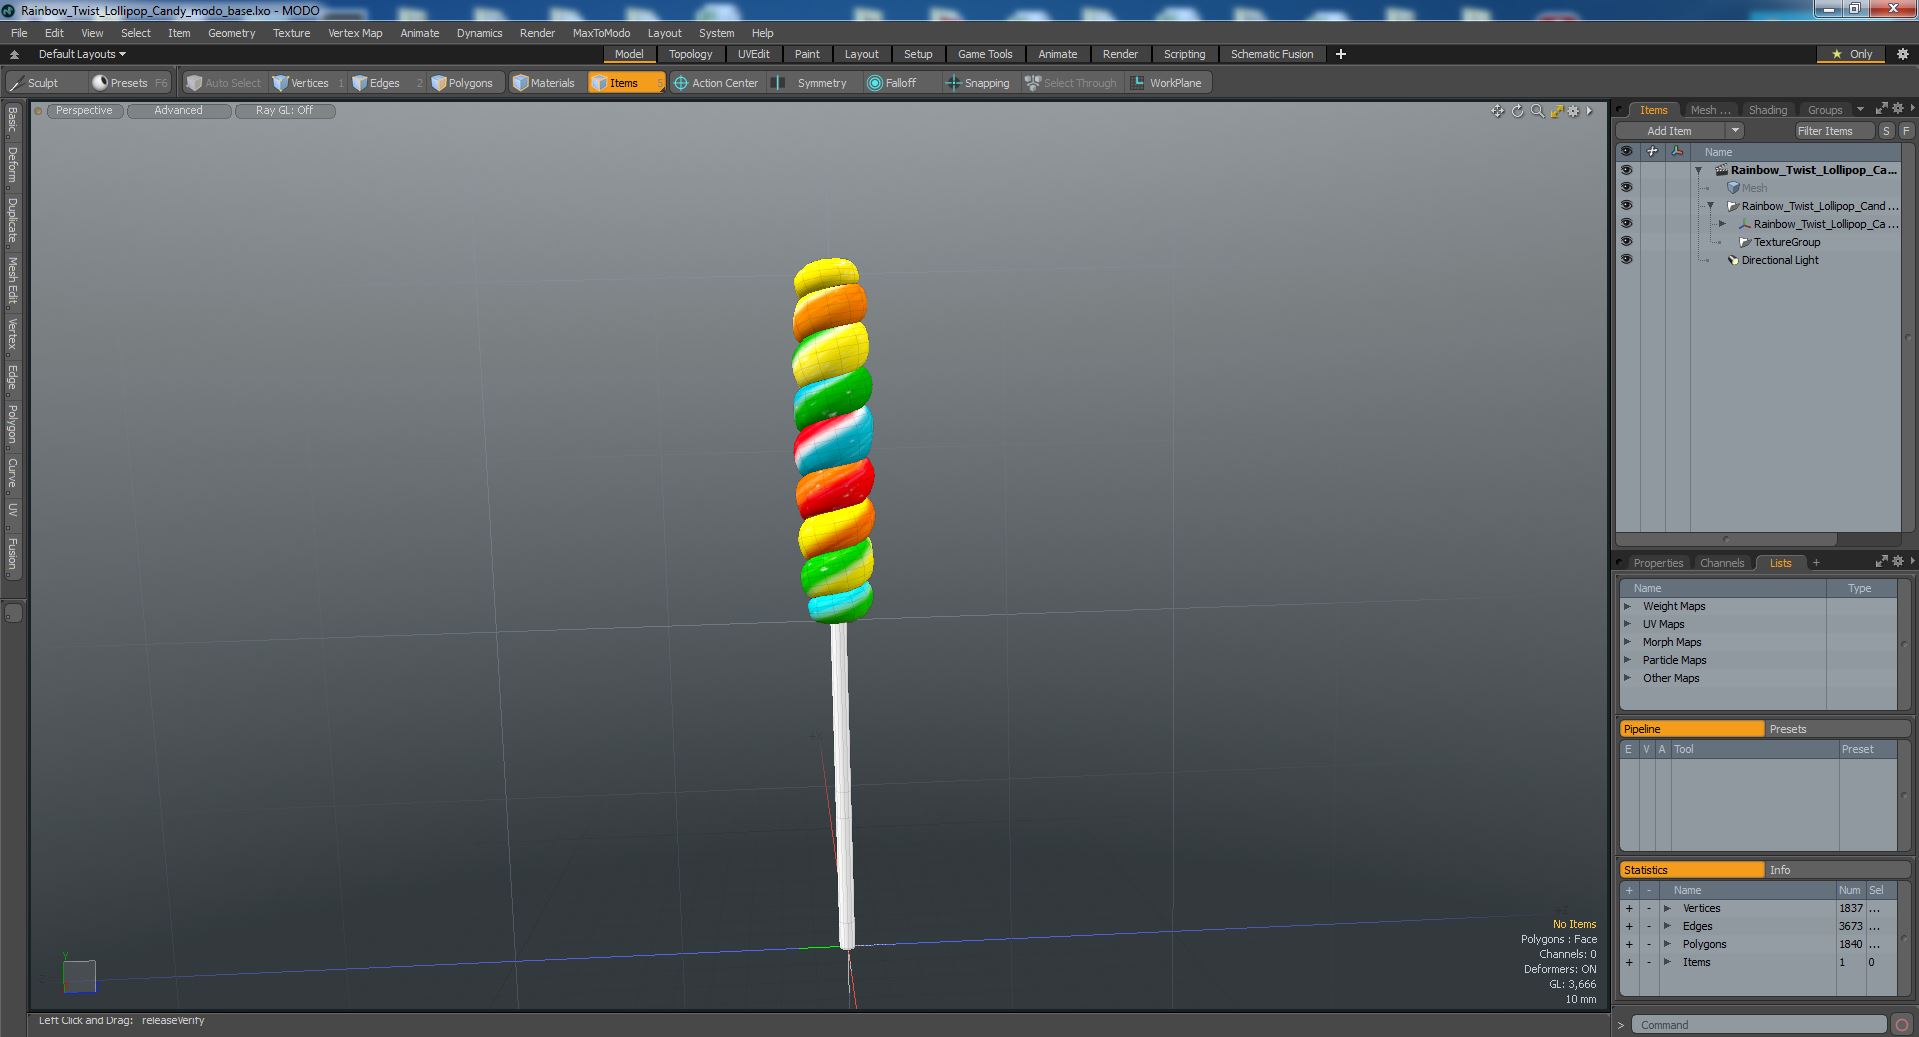Add a new layout tab with plus
Image resolution: width=1919 pixels, height=1037 pixels.
point(1341,54)
